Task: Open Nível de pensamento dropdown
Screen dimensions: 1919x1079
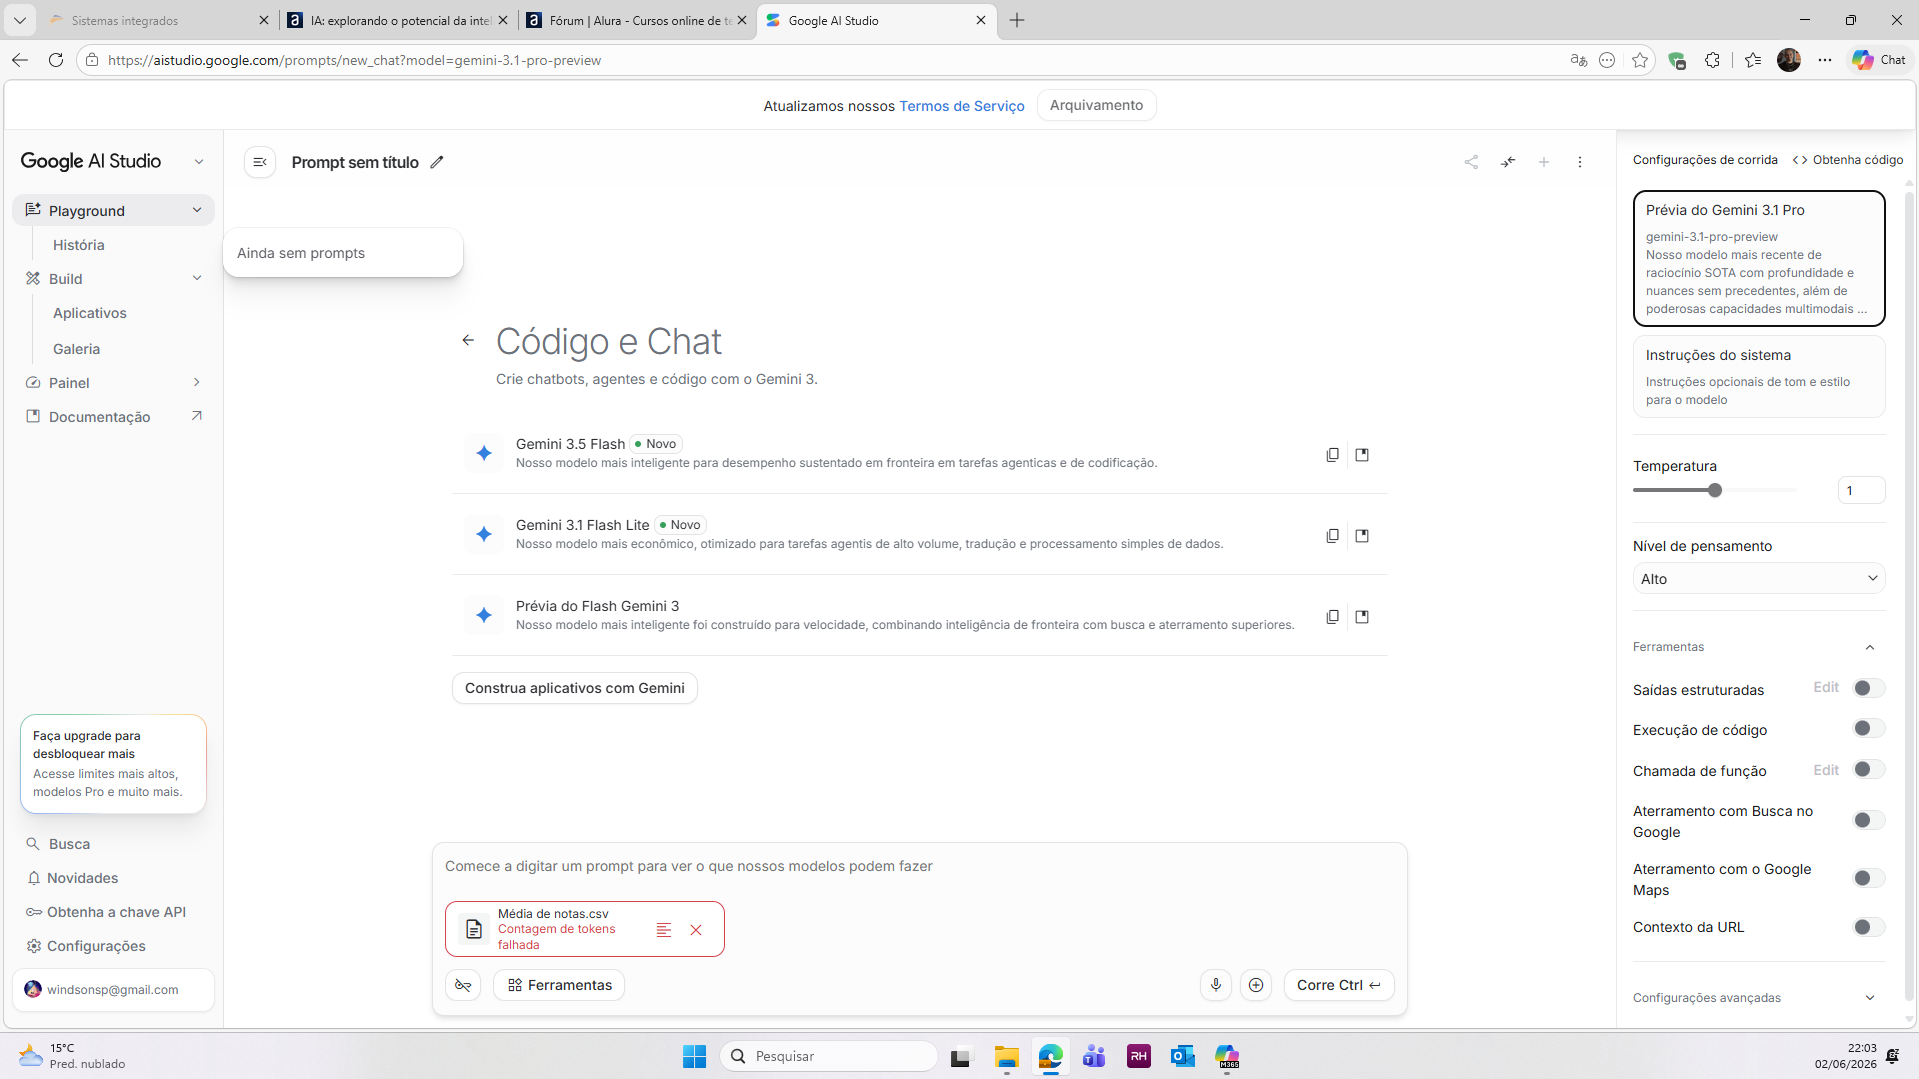Action: [x=1759, y=579]
